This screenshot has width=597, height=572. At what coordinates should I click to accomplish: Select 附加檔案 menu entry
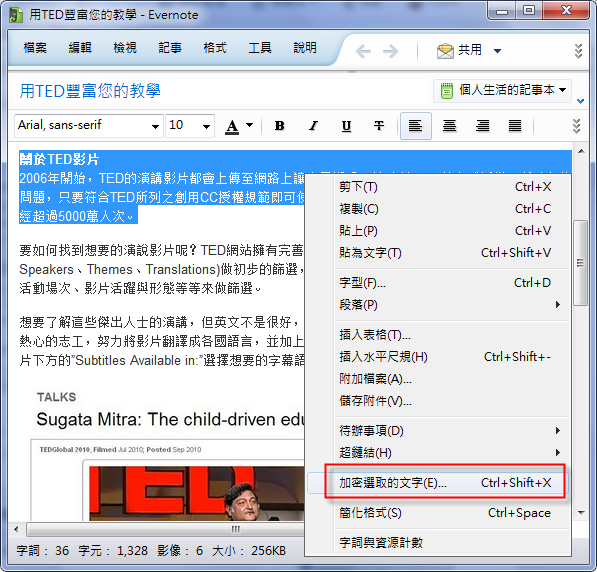click(438, 379)
